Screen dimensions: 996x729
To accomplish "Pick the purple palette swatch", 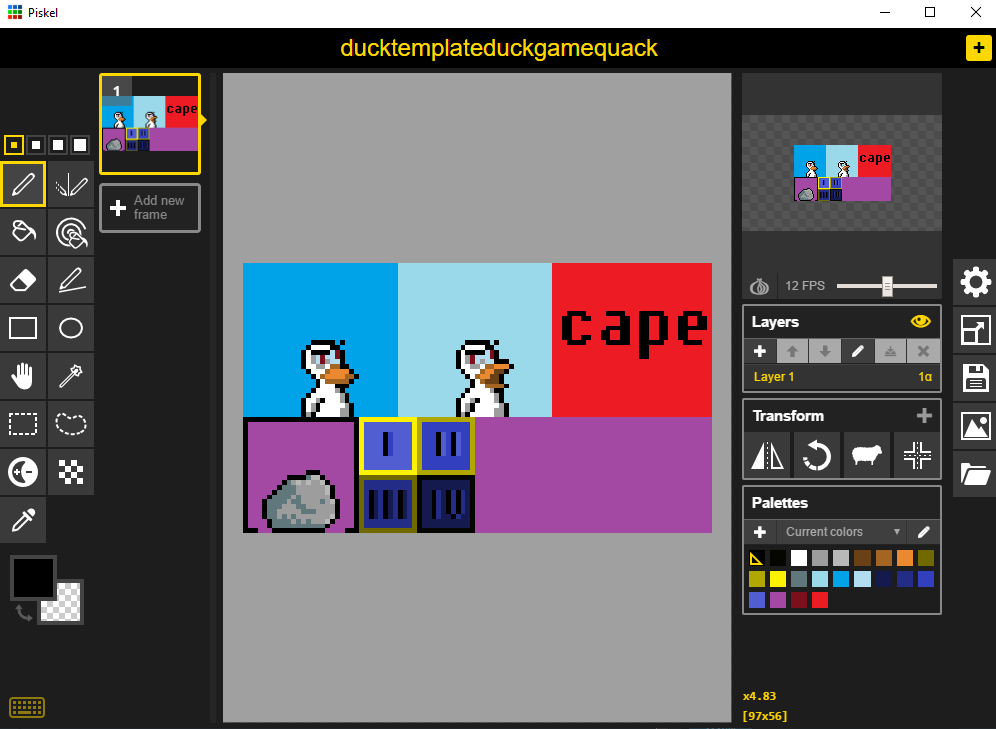I will [778, 600].
